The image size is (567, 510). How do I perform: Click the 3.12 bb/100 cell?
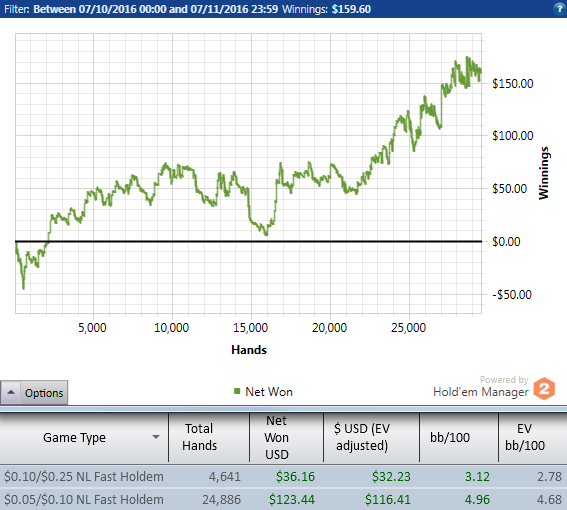pyautogui.click(x=477, y=476)
